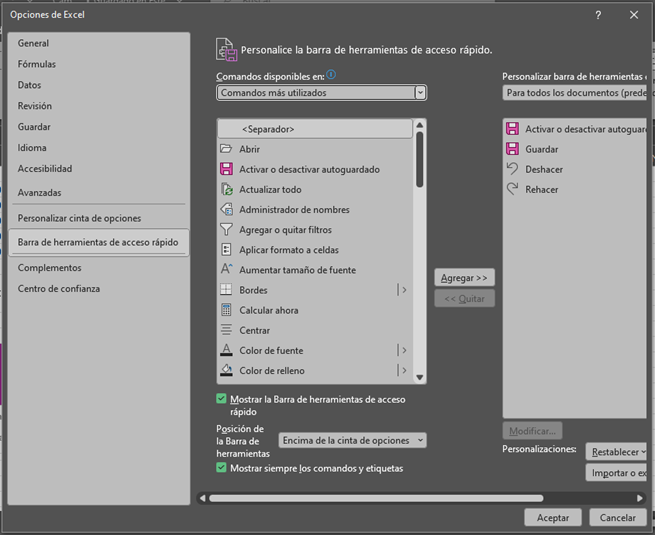Click the Modificar... button
This screenshot has width=655, height=535.
(x=532, y=431)
